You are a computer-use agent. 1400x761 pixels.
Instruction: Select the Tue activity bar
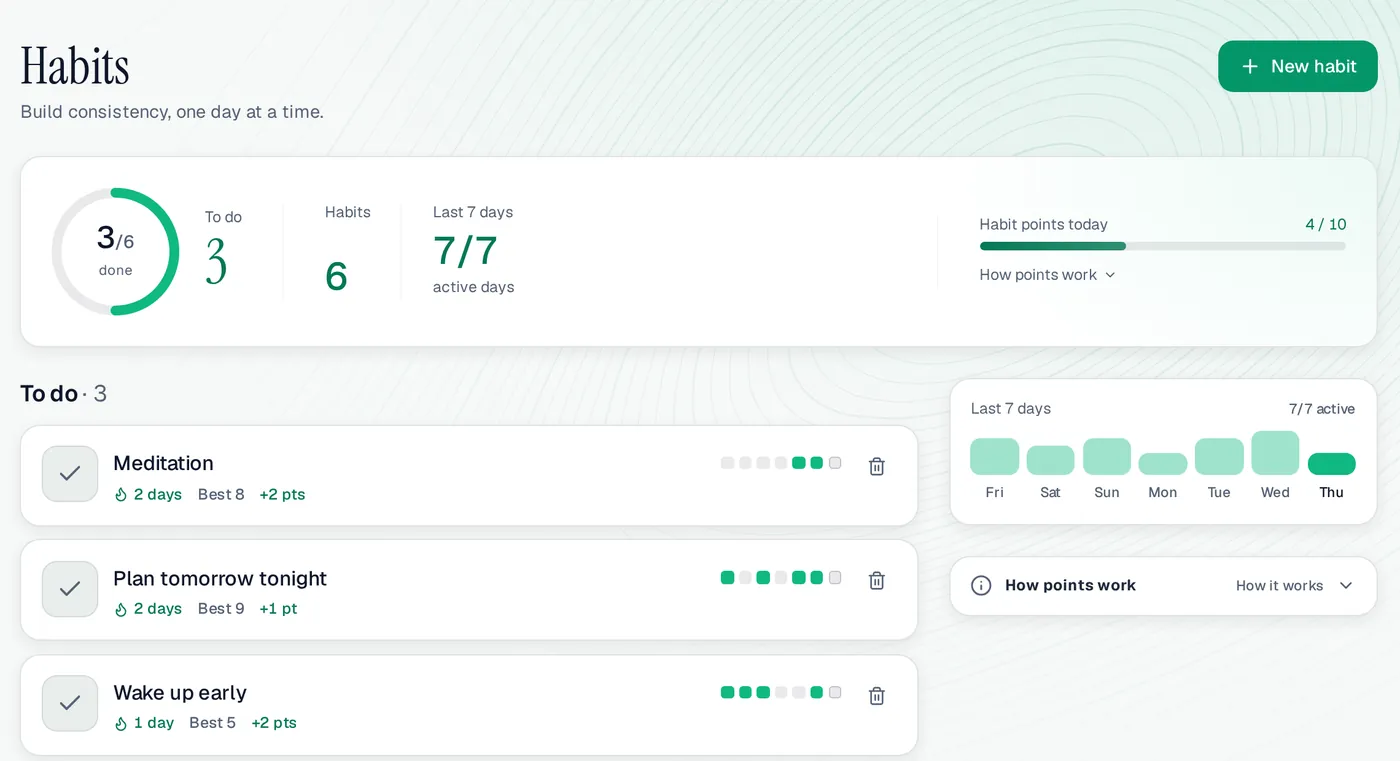pyautogui.click(x=1219, y=457)
